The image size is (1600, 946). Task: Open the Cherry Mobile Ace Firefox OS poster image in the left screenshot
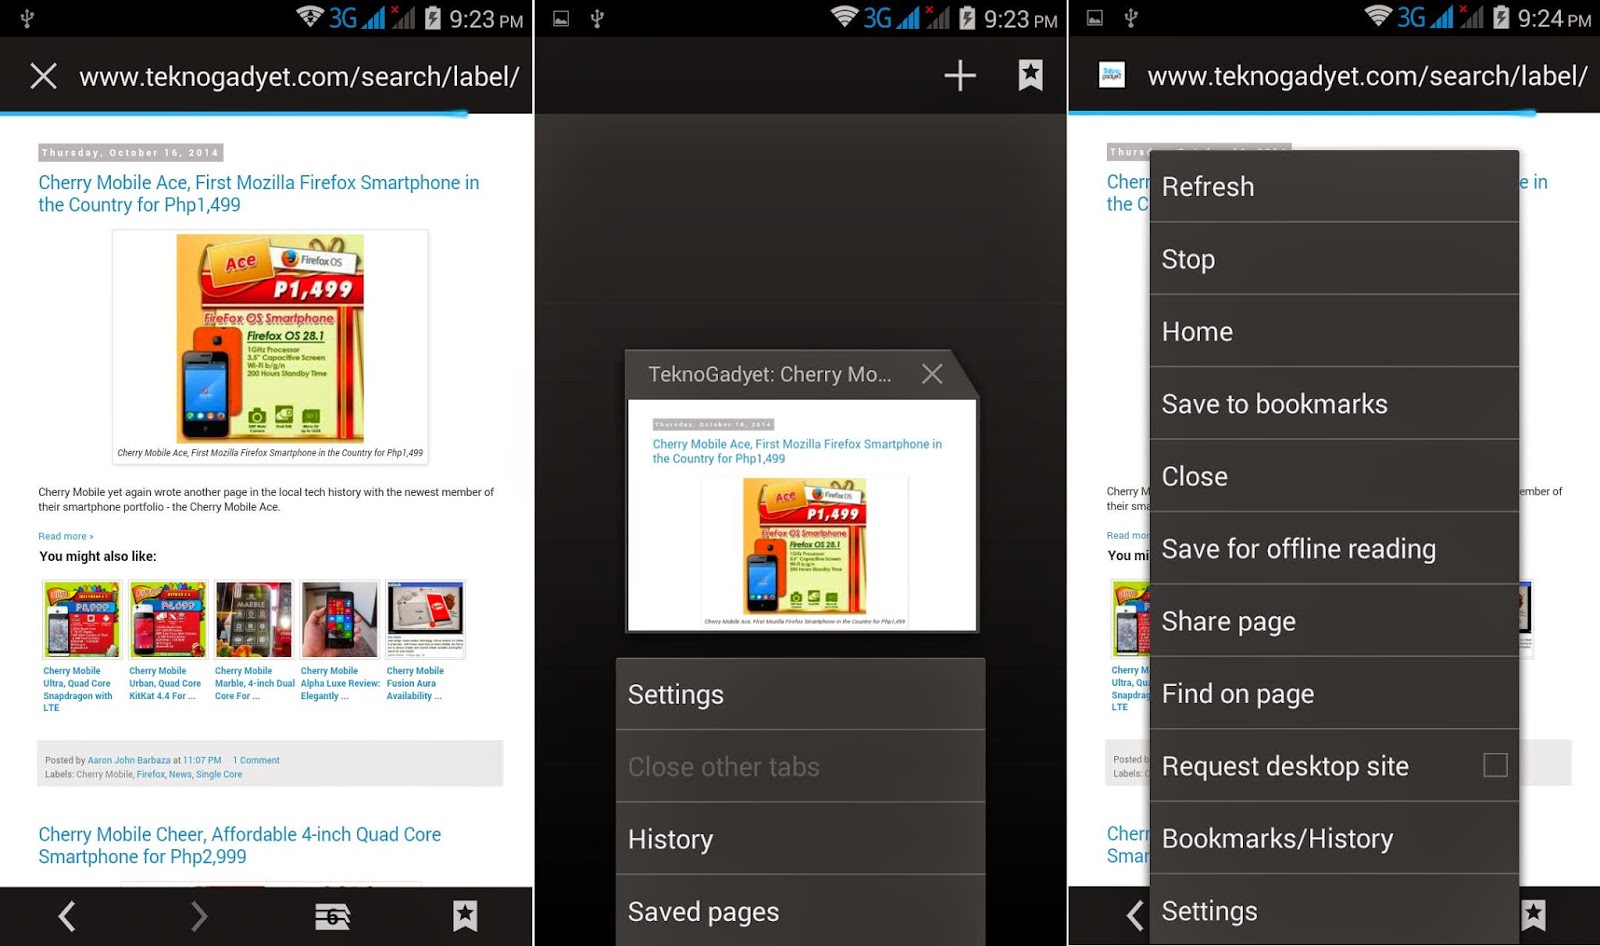click(270, 339)
